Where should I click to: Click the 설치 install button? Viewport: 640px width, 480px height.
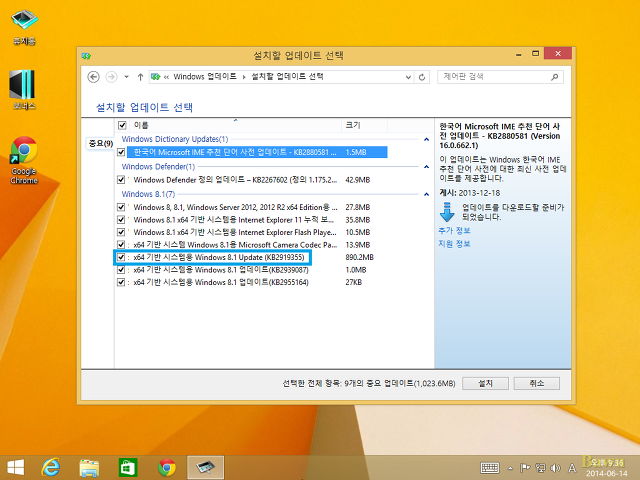click(x=485, y=383)
